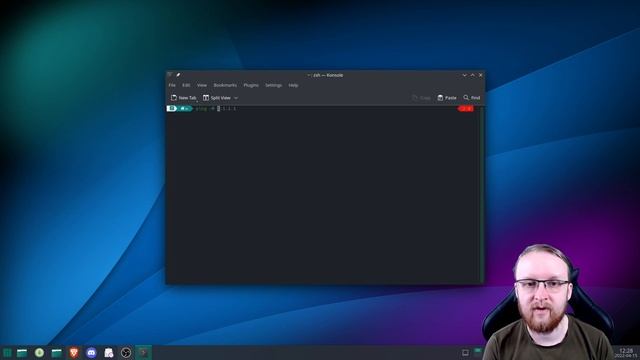The image size is (640, 360).
Task: Open OBS Studio from the taskbar
Action: 126,353
